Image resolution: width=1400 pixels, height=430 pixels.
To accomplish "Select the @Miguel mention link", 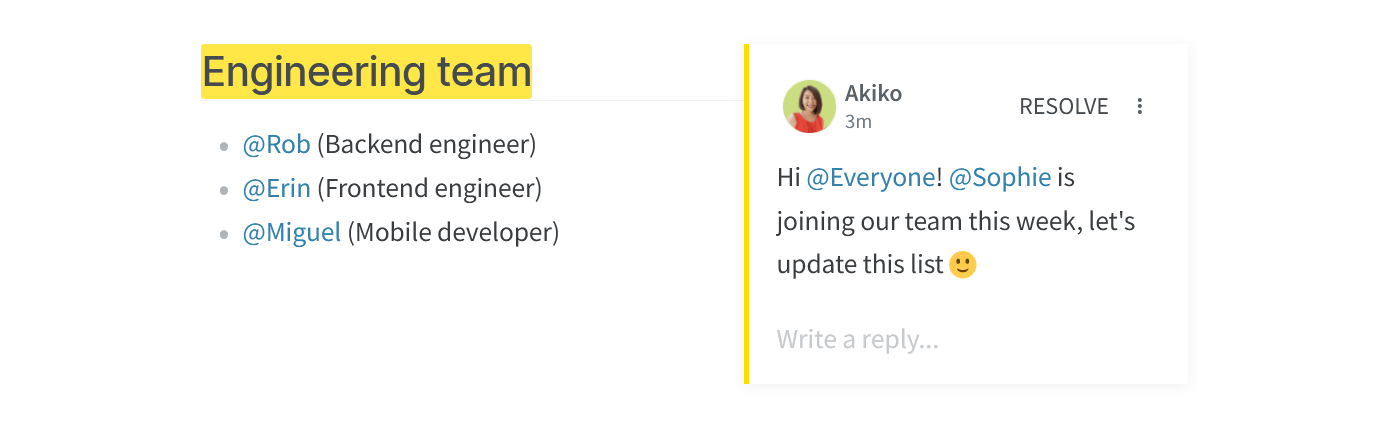I will tap(292, 233).
